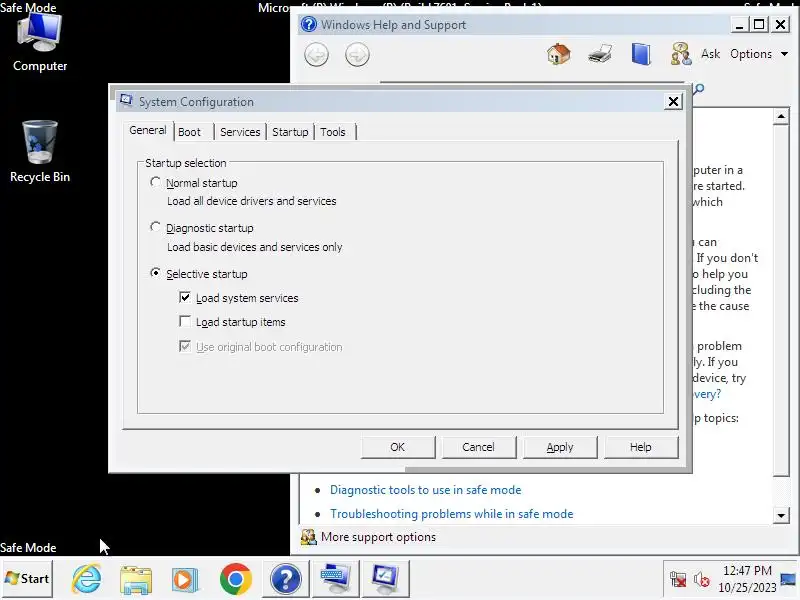Viewport: 800px width, 600px height.
Task: Select the Normal startup radio button
Action: pyautogui.click(x=155, y=182)
